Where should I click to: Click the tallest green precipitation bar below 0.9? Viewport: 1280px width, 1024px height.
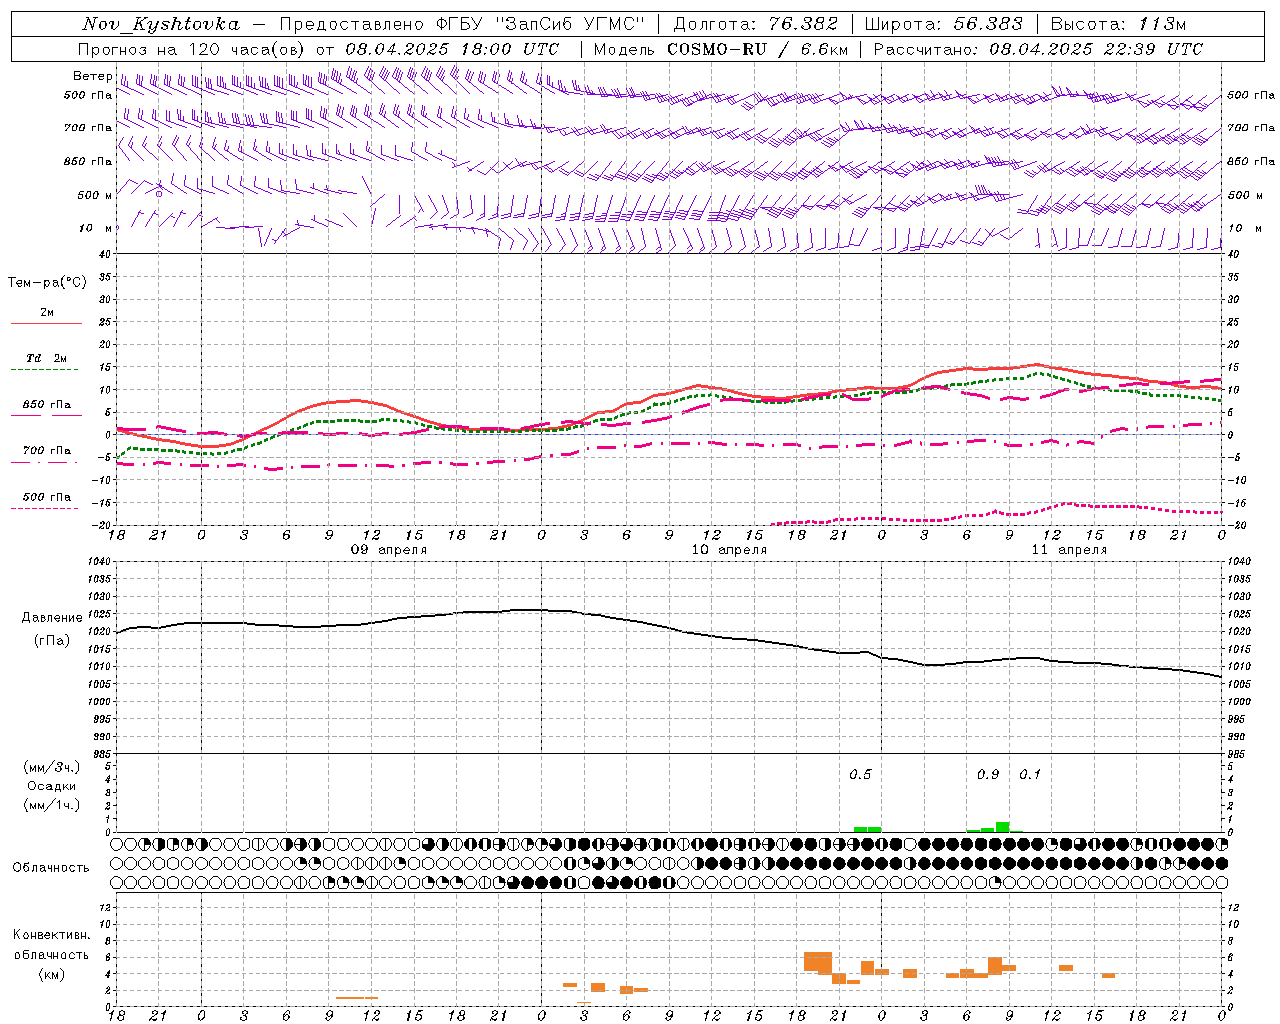pyautogui.click(x=1002, y=827)
